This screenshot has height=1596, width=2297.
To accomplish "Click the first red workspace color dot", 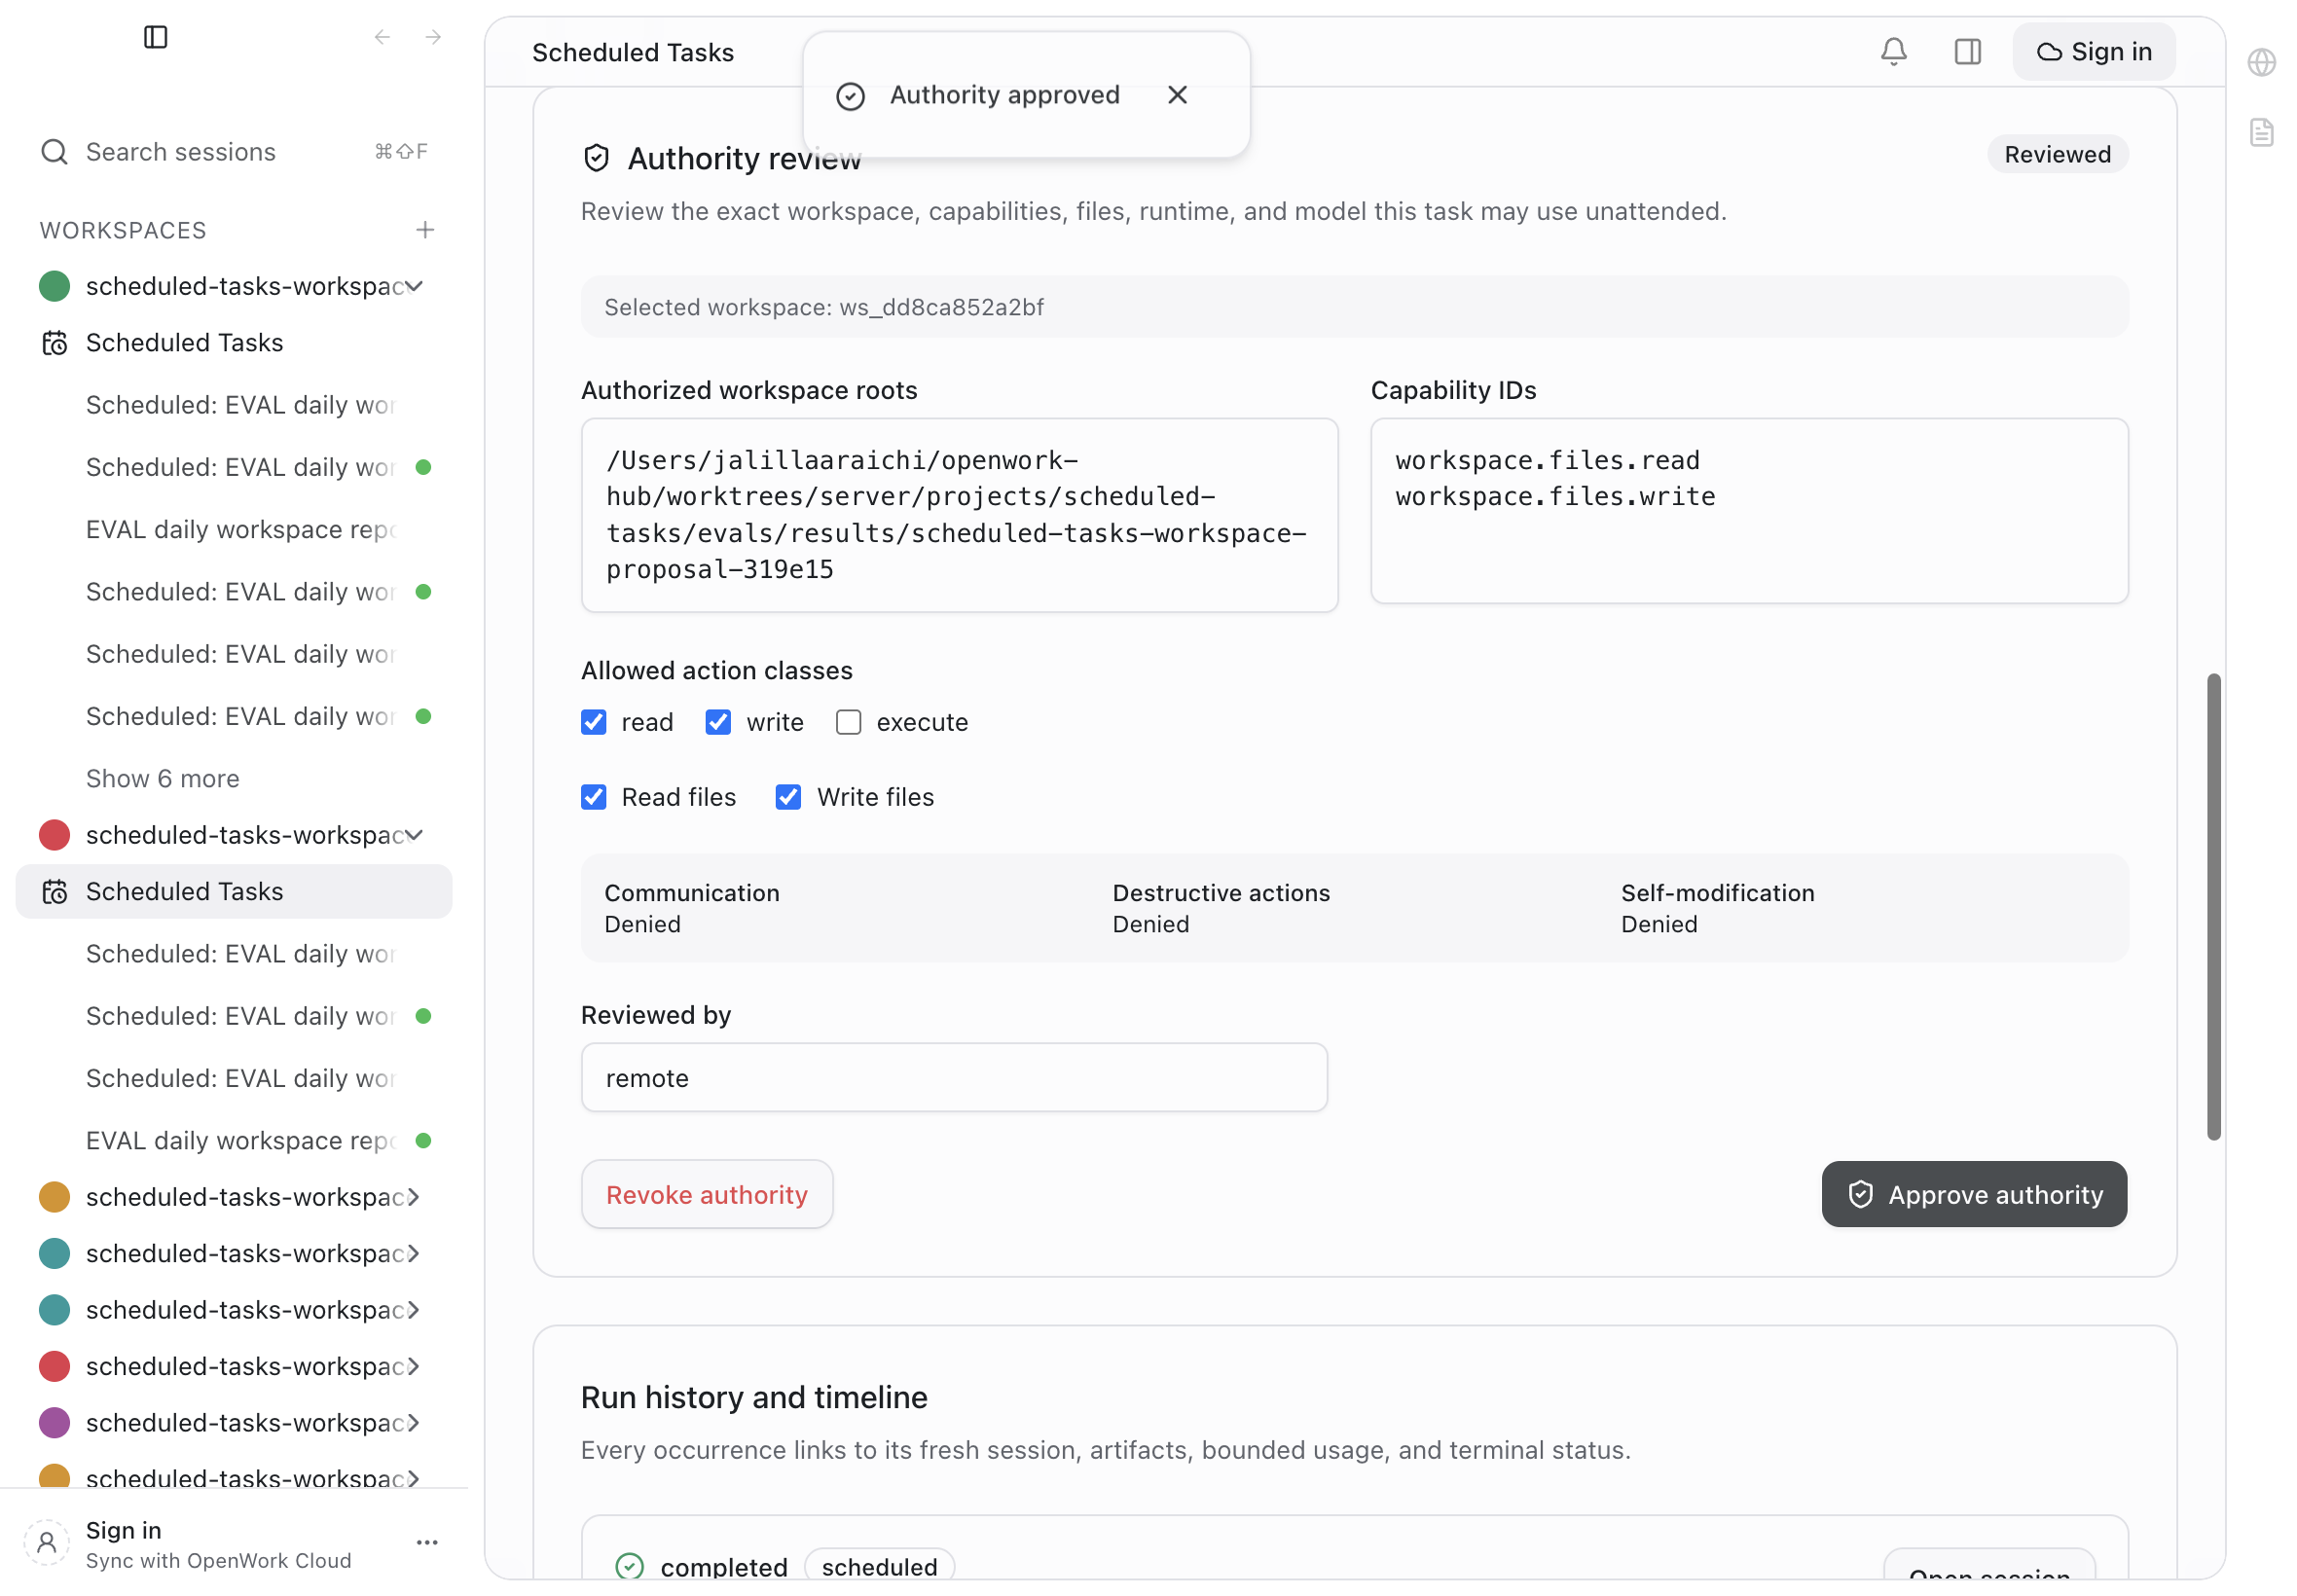I will tap(54, 834).
